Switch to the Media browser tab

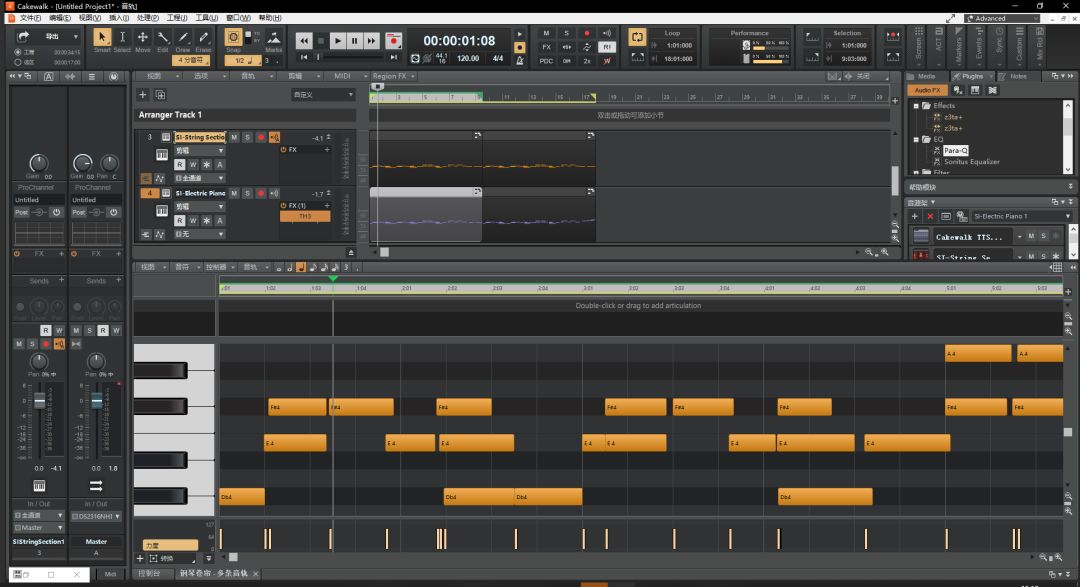click(x=927, y=76)
